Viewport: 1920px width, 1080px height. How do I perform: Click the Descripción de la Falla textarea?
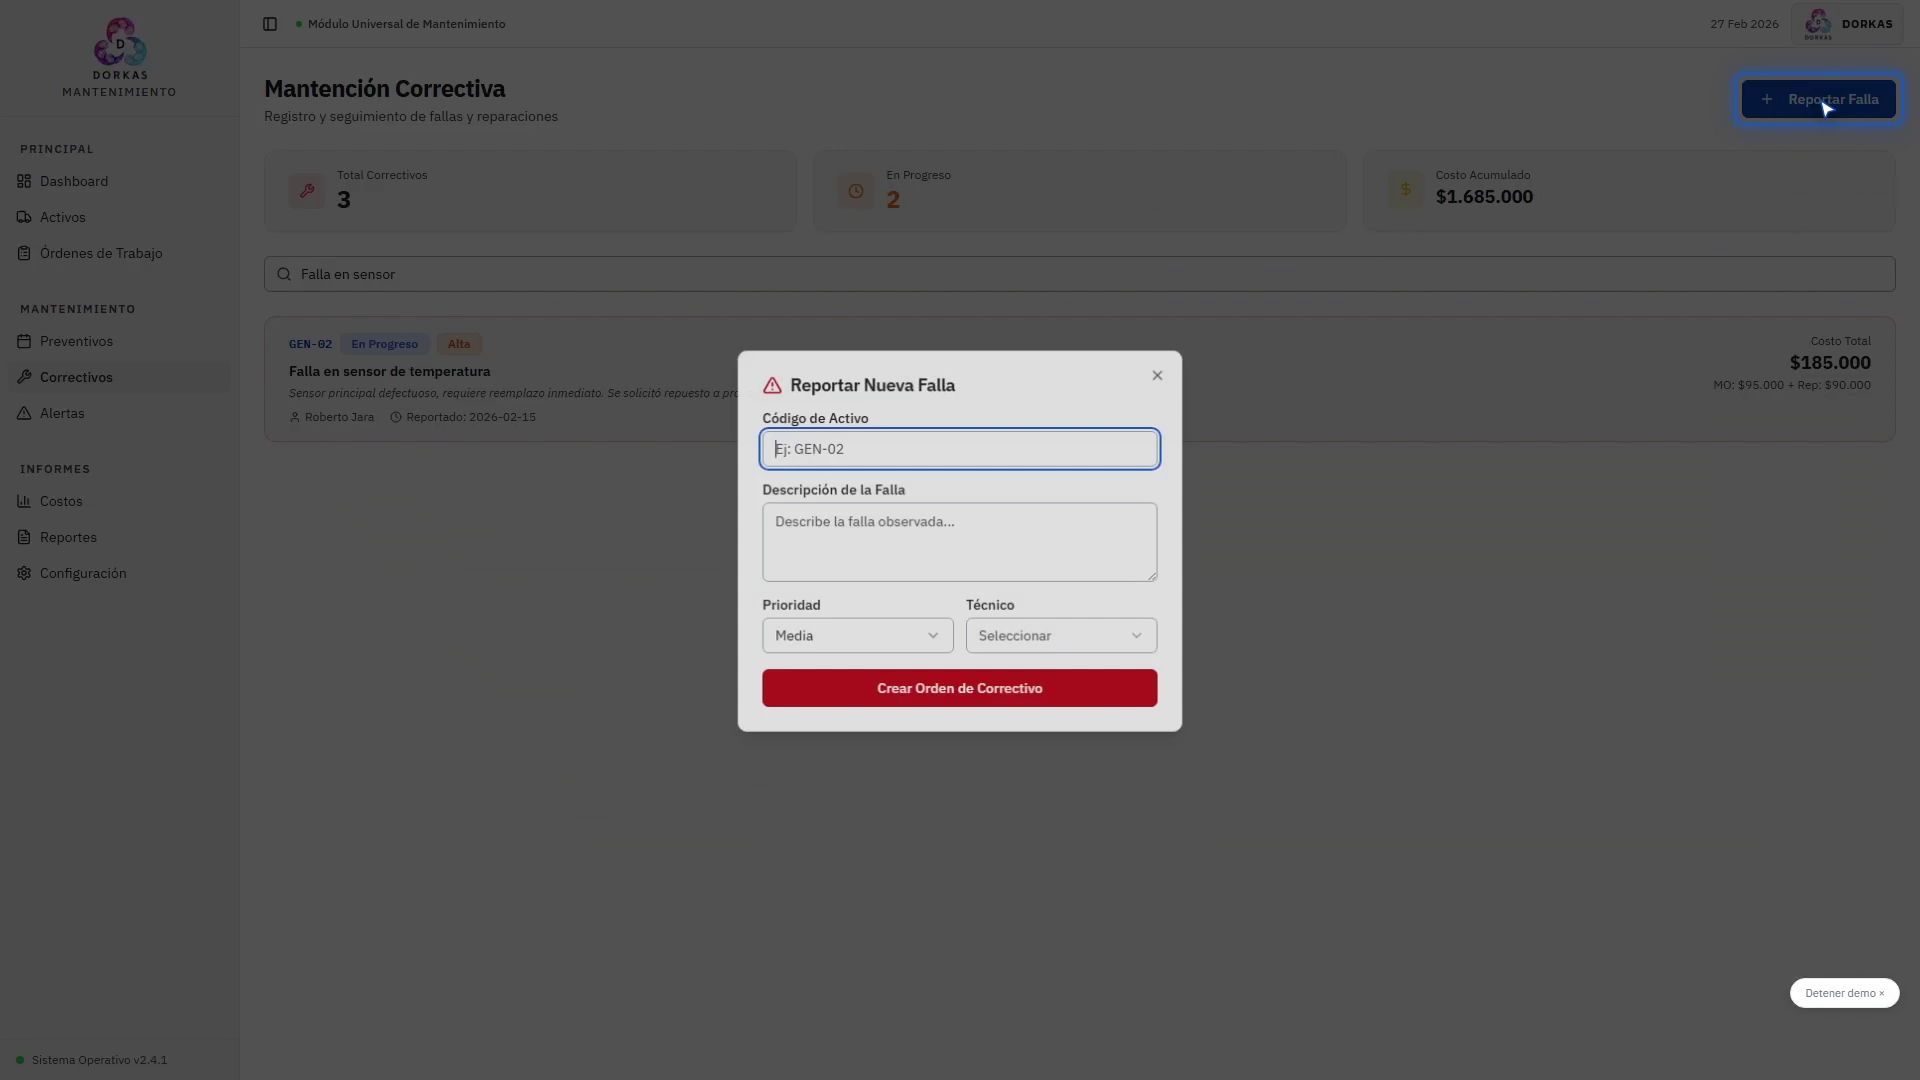(959, 542)
